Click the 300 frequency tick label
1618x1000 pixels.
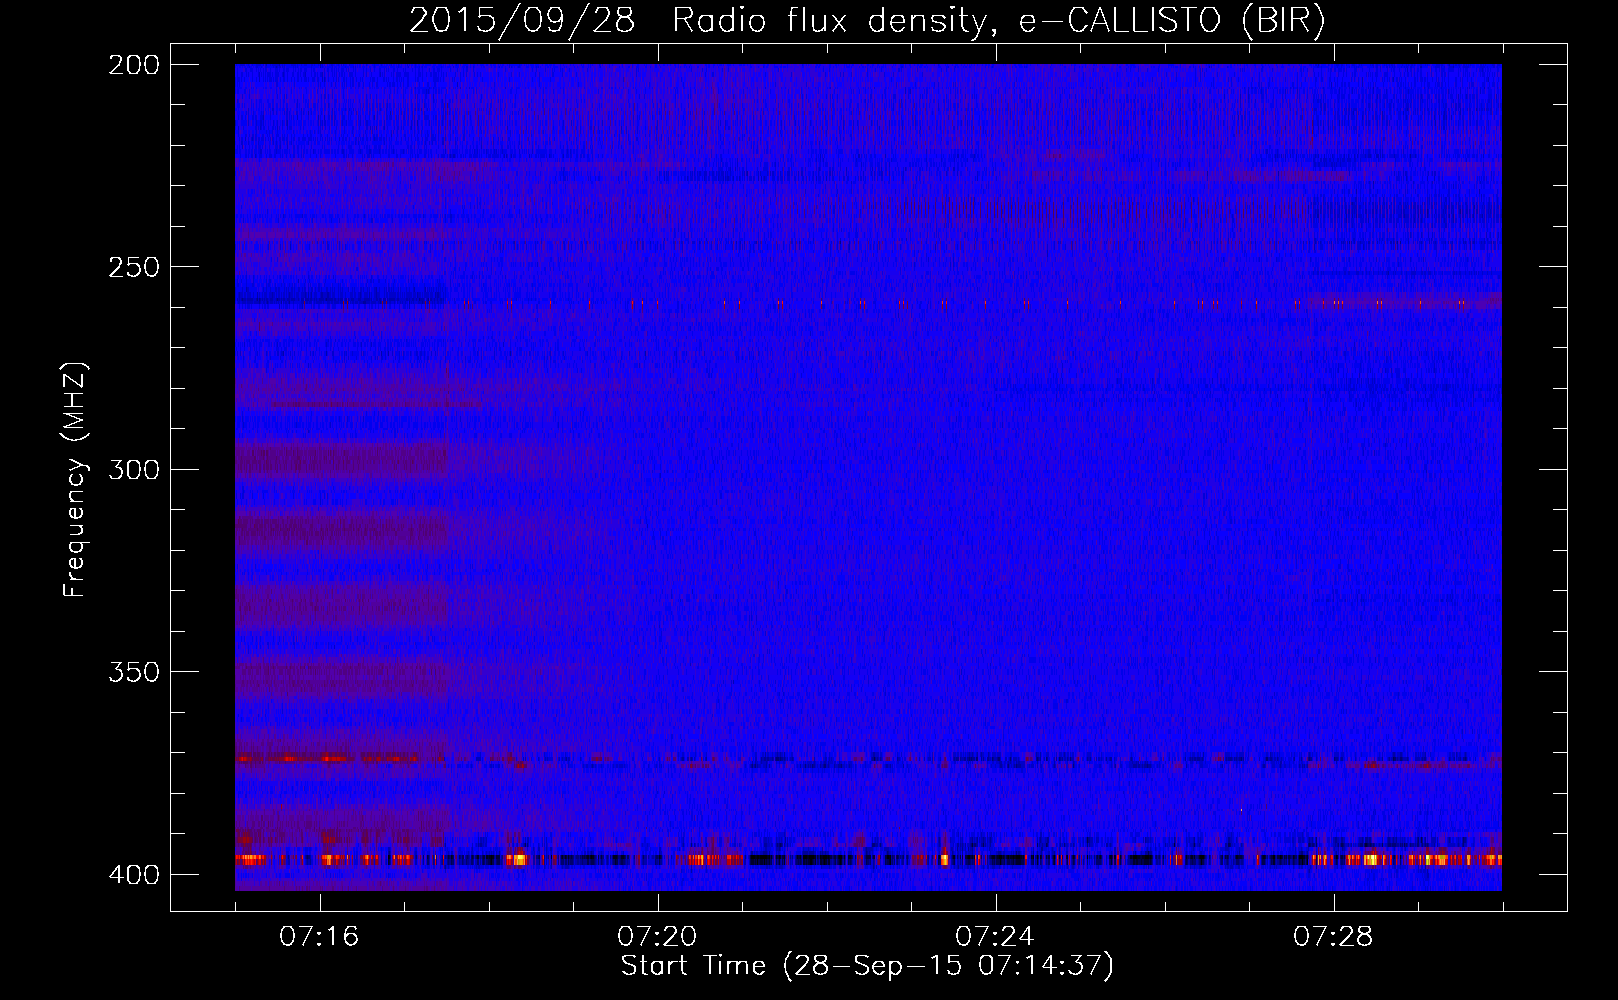click(x=134, y=469)
